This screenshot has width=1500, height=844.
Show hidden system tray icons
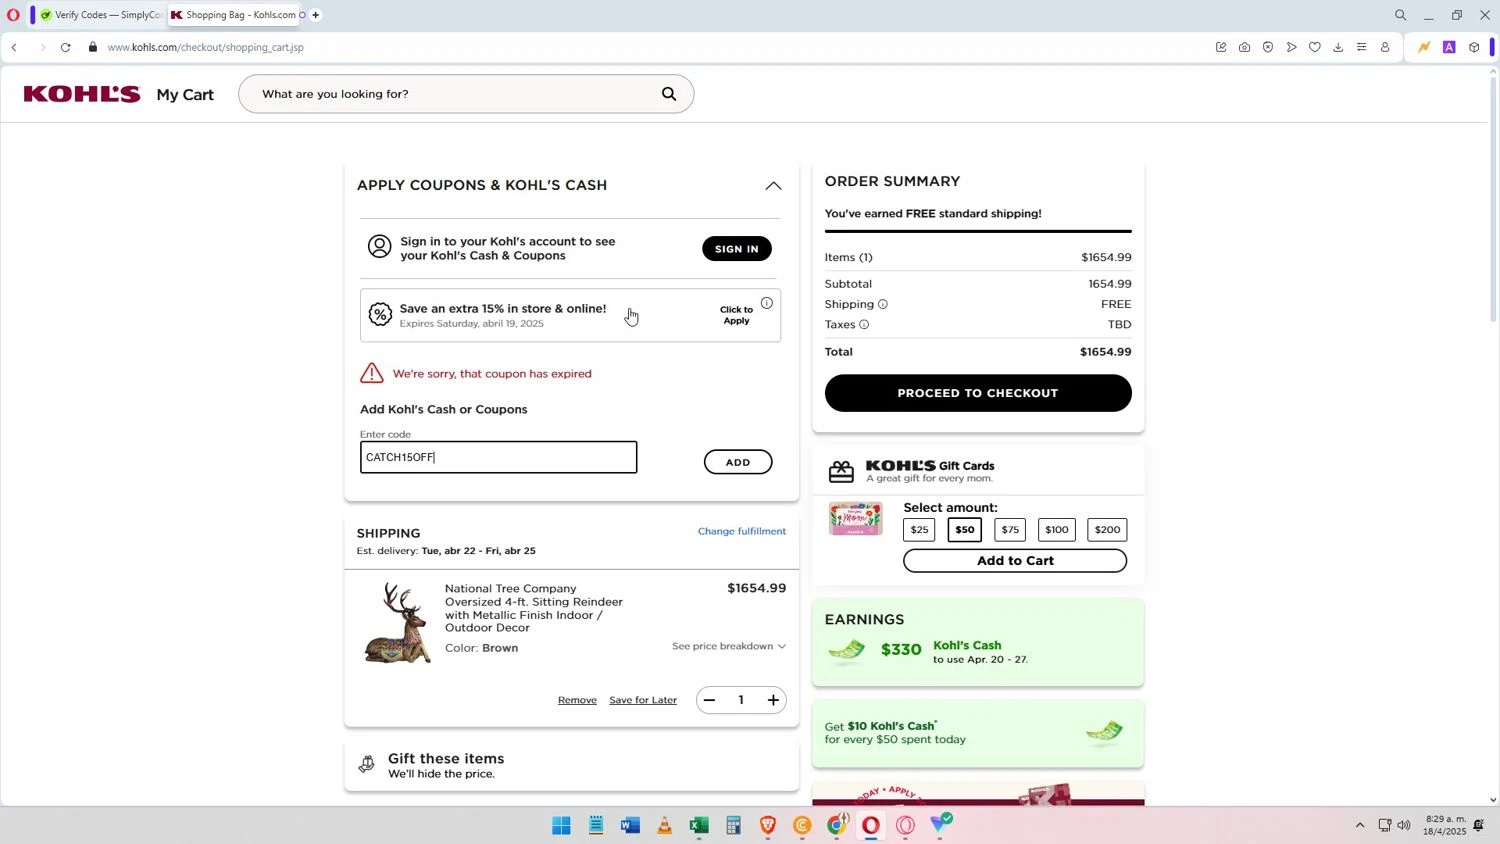1360,825
